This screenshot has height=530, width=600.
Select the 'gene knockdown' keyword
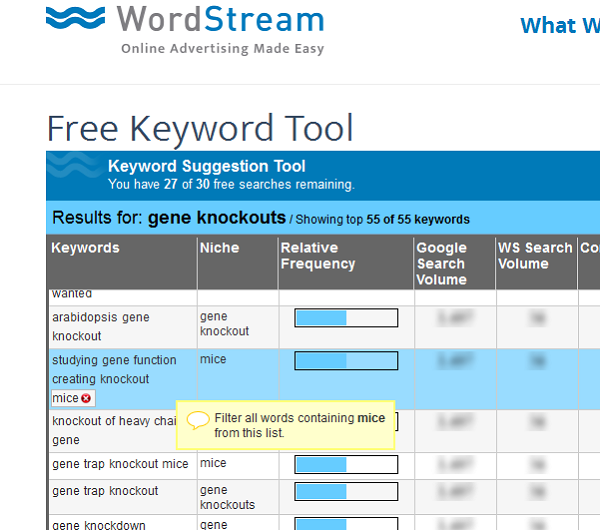tap(99, 525)
